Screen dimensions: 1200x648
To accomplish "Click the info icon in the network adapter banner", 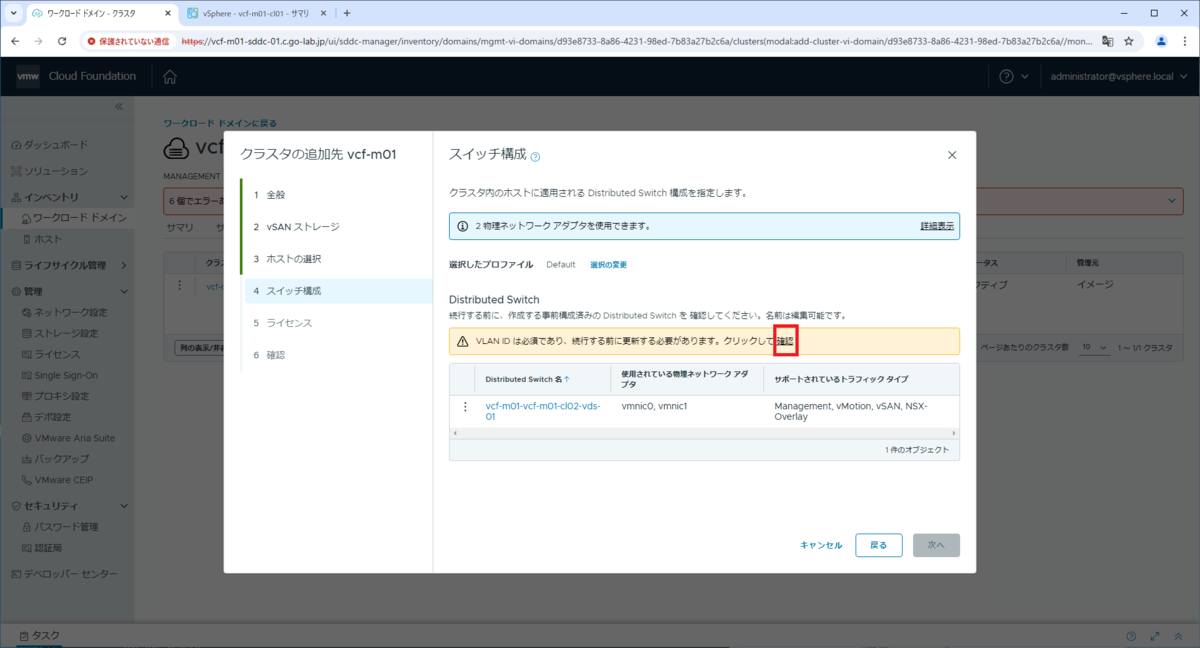I will click(462, 226).
